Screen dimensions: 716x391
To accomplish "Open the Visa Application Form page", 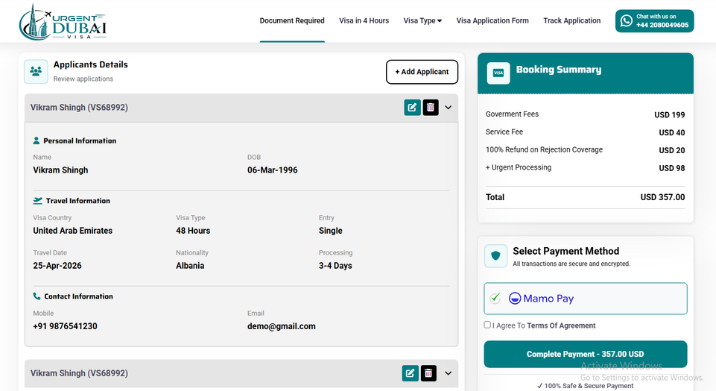I will click(x=492, y=21).
